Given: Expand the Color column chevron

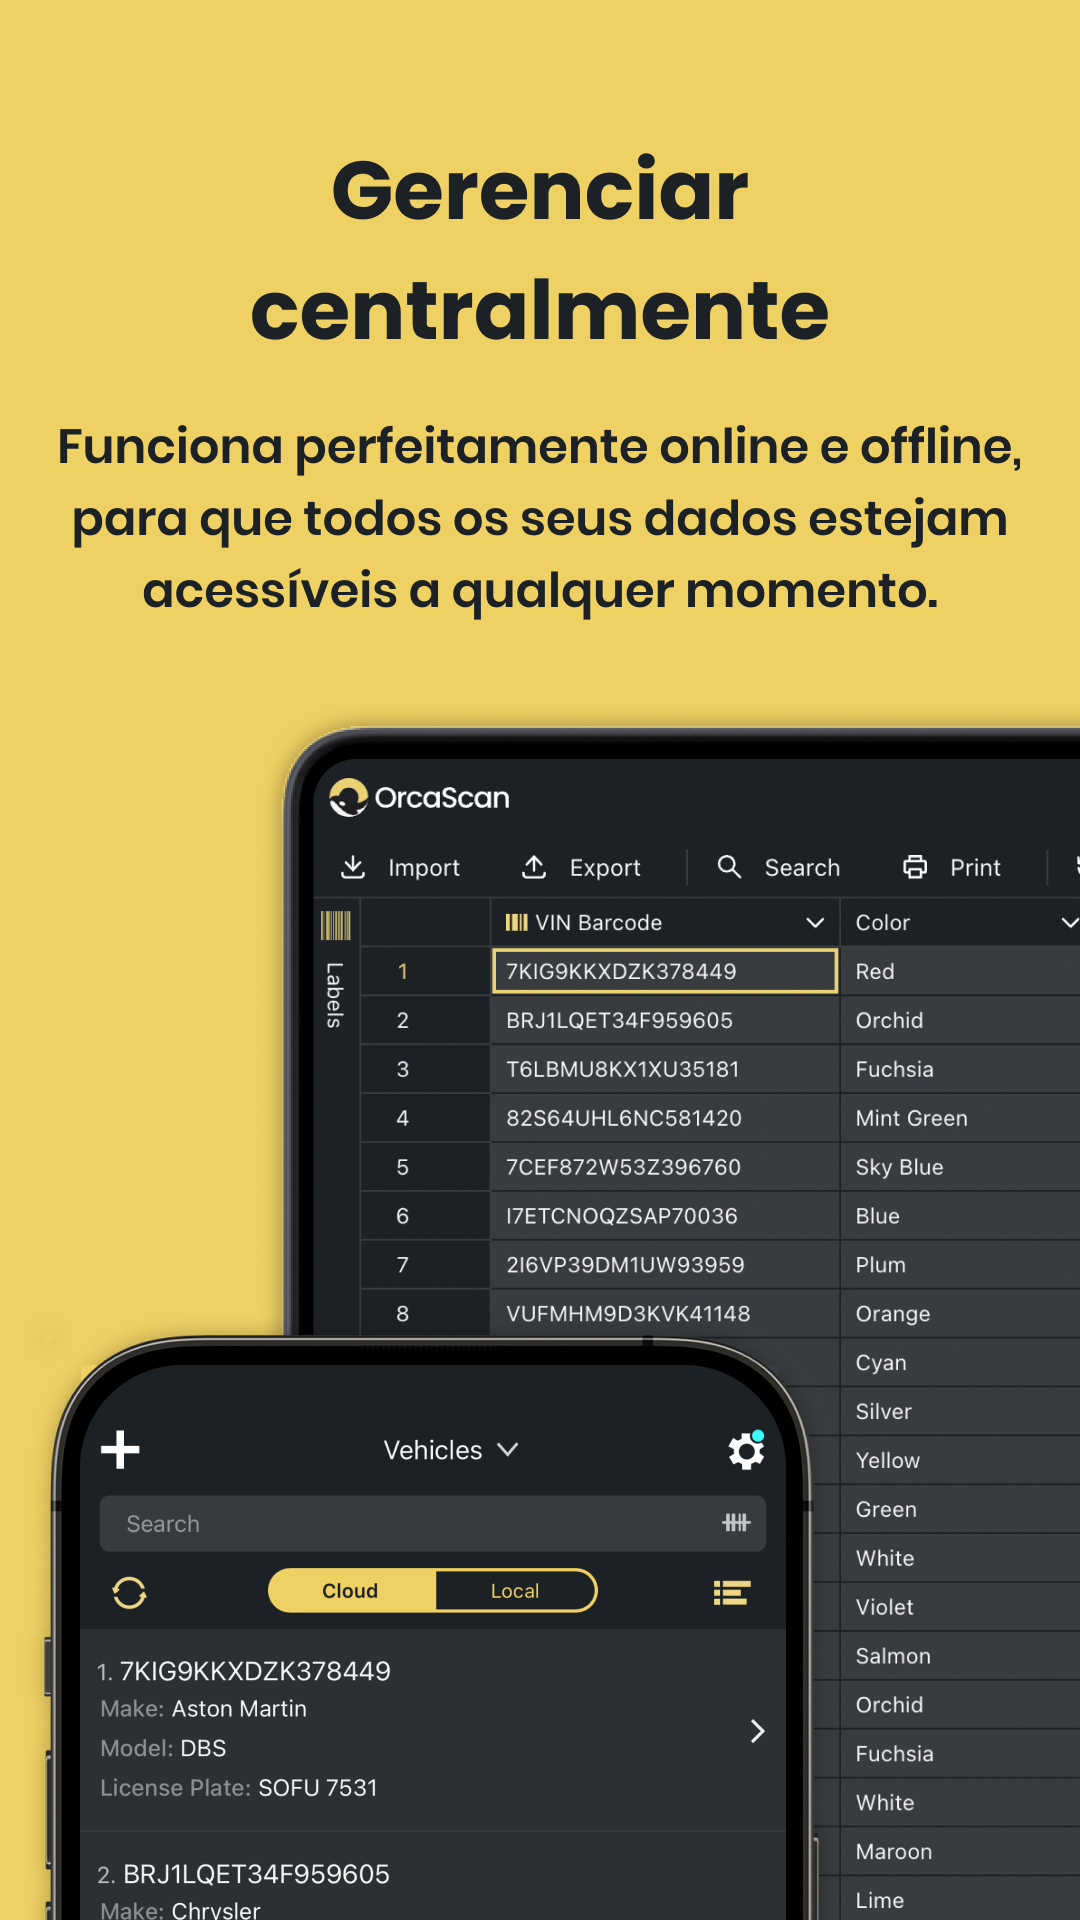Looking at the screenshot, I should tap(1069, 922).
